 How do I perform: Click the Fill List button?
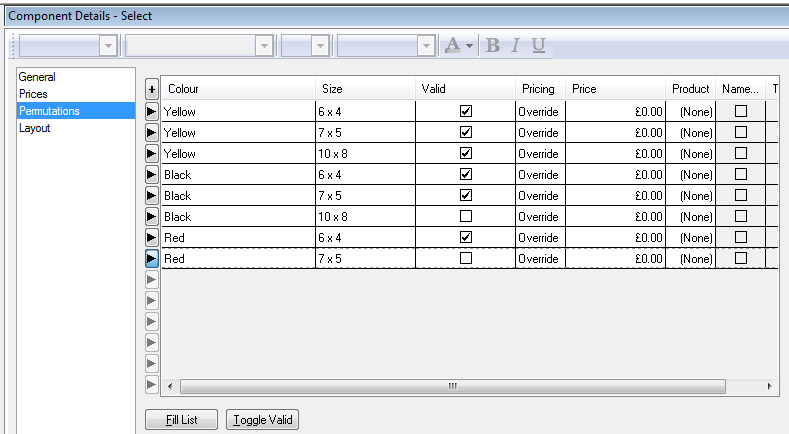point(181,420)
